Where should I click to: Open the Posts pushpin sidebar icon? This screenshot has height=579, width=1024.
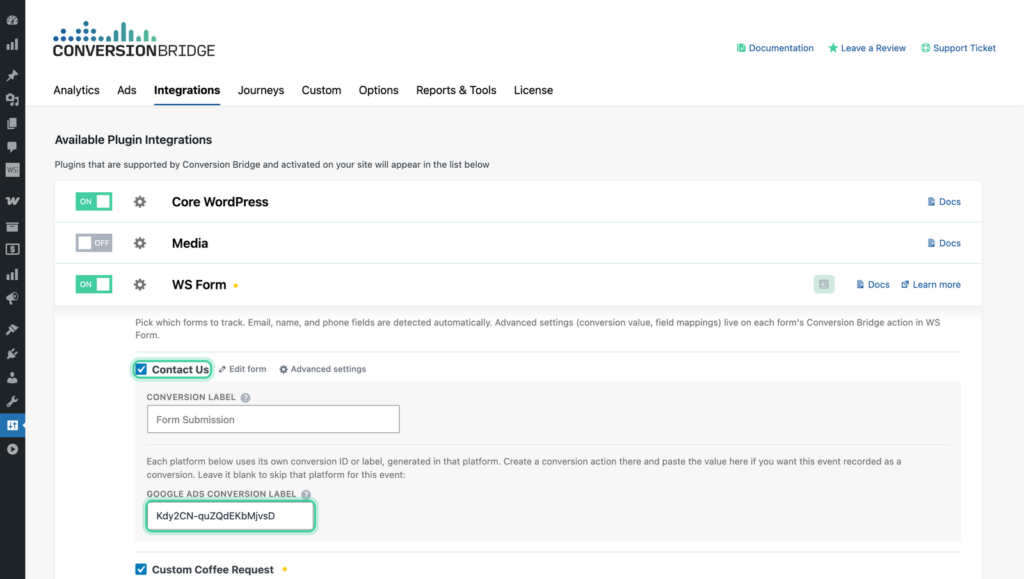click(12, 76)
